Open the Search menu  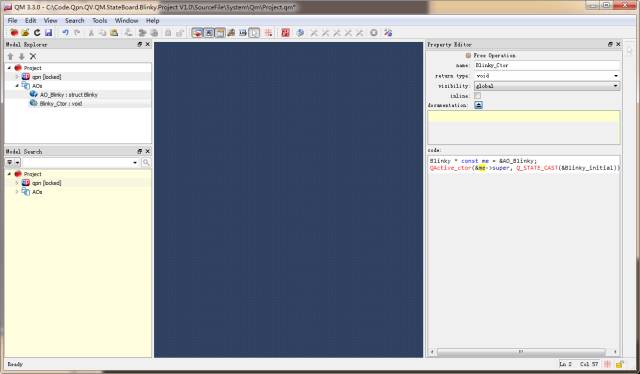pos(74,20)
